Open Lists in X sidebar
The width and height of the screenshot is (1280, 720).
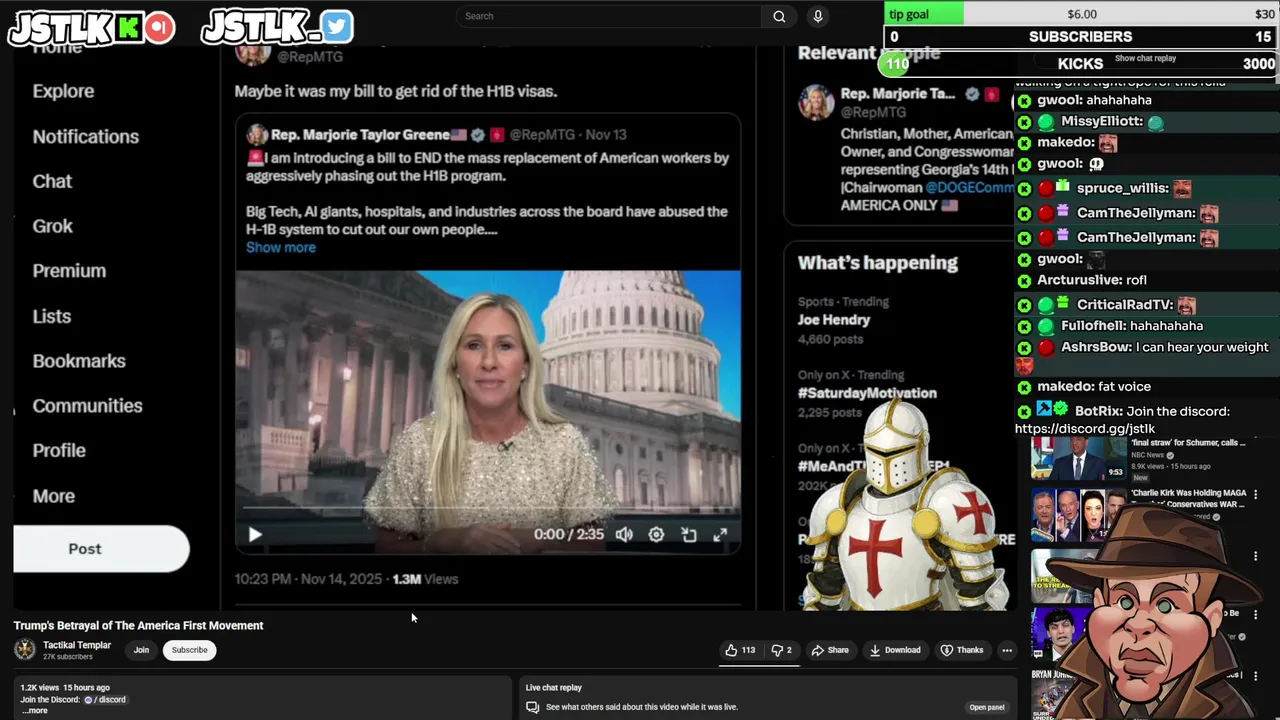tap(51, 316)
